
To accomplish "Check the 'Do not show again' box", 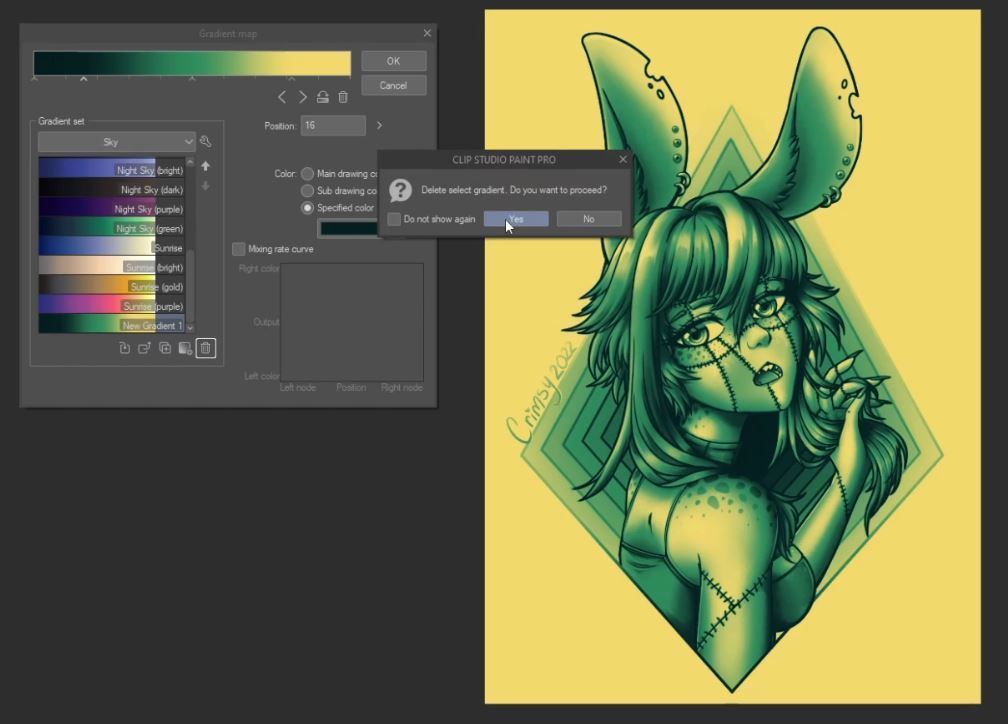I will pyautogui.click(x=394, y=219).
